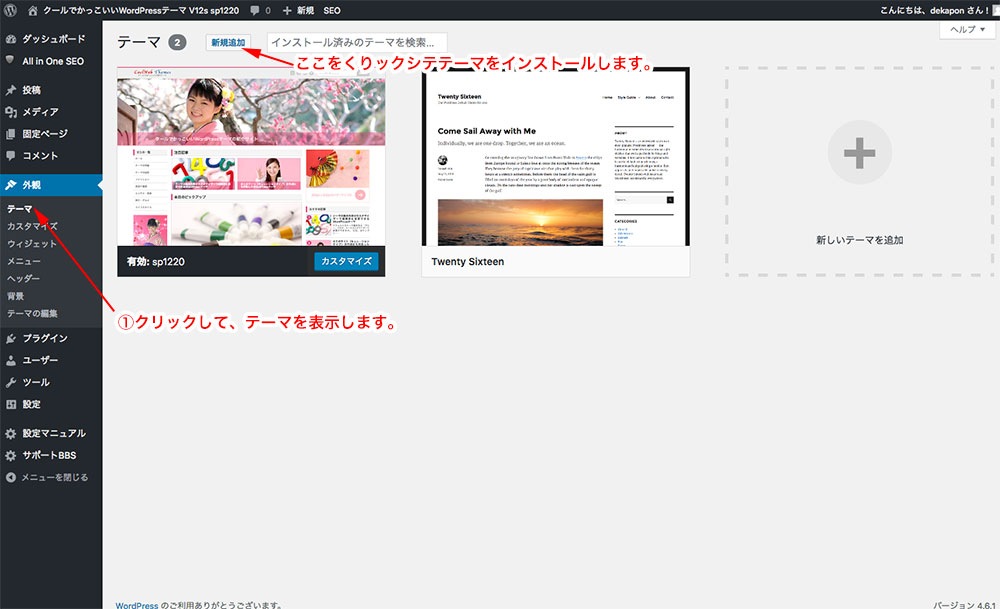Click the large plus icon to add theme
1000x609 pixels.
pos(859,152)
